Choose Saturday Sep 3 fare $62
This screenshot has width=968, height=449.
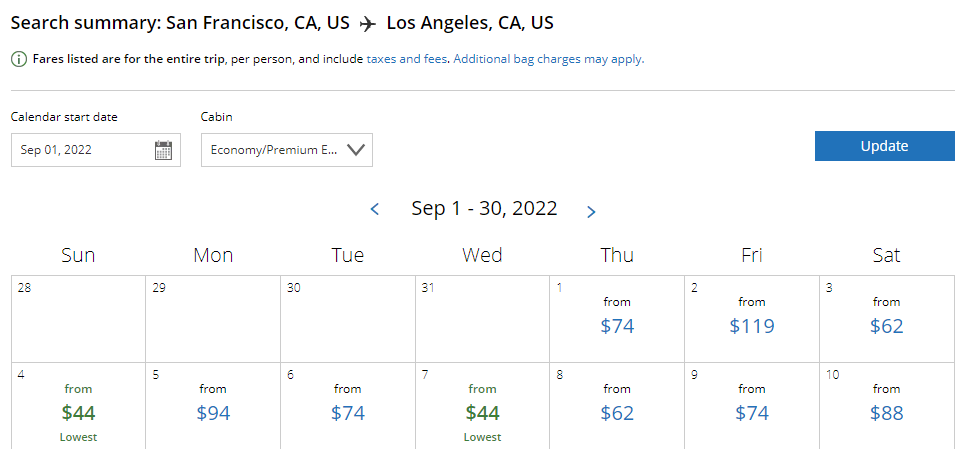tap(886, 325)
